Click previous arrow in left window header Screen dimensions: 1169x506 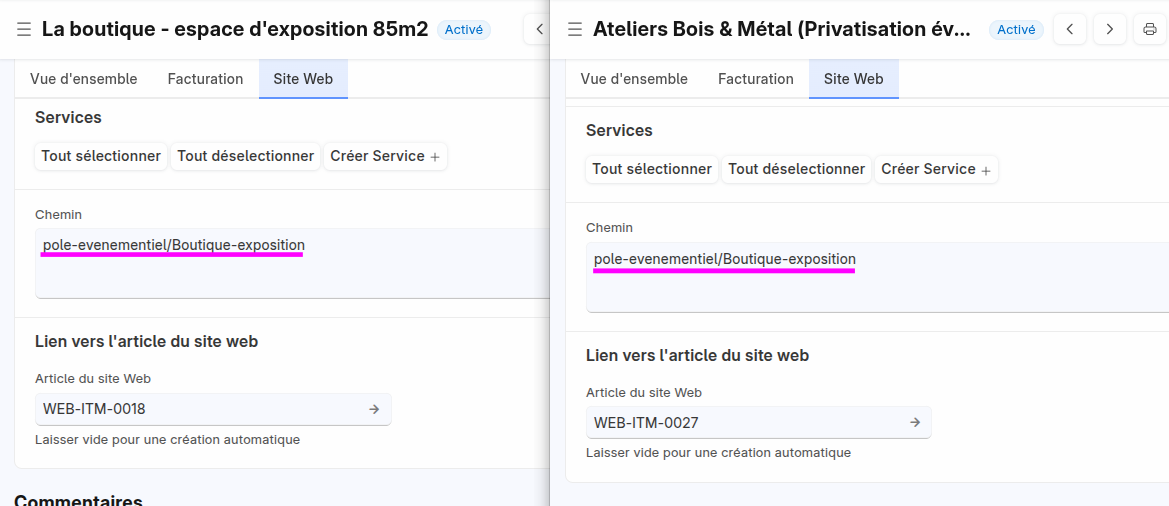tap(539, 29)
